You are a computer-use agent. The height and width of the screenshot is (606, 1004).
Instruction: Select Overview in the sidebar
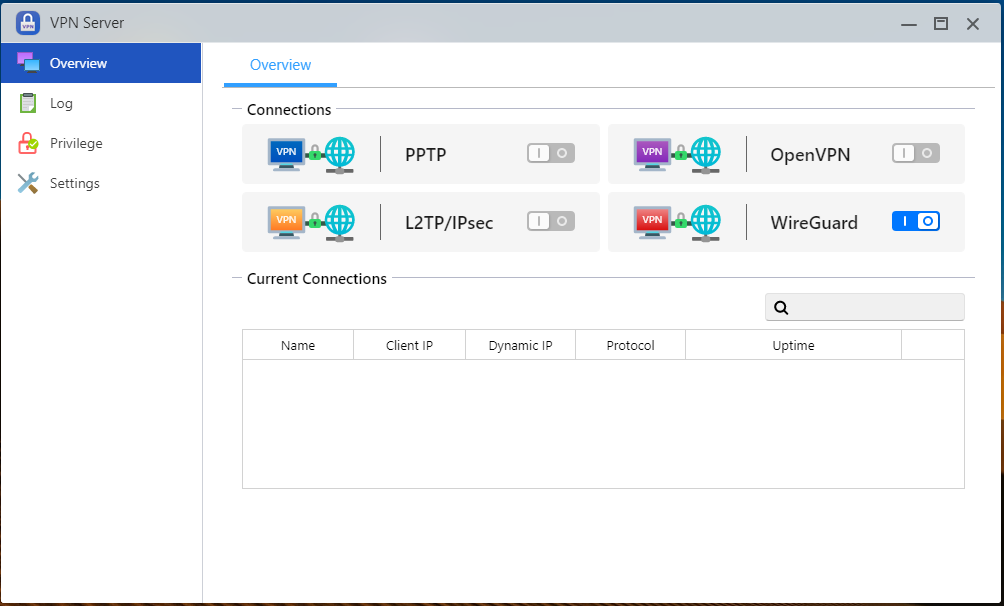101,63
